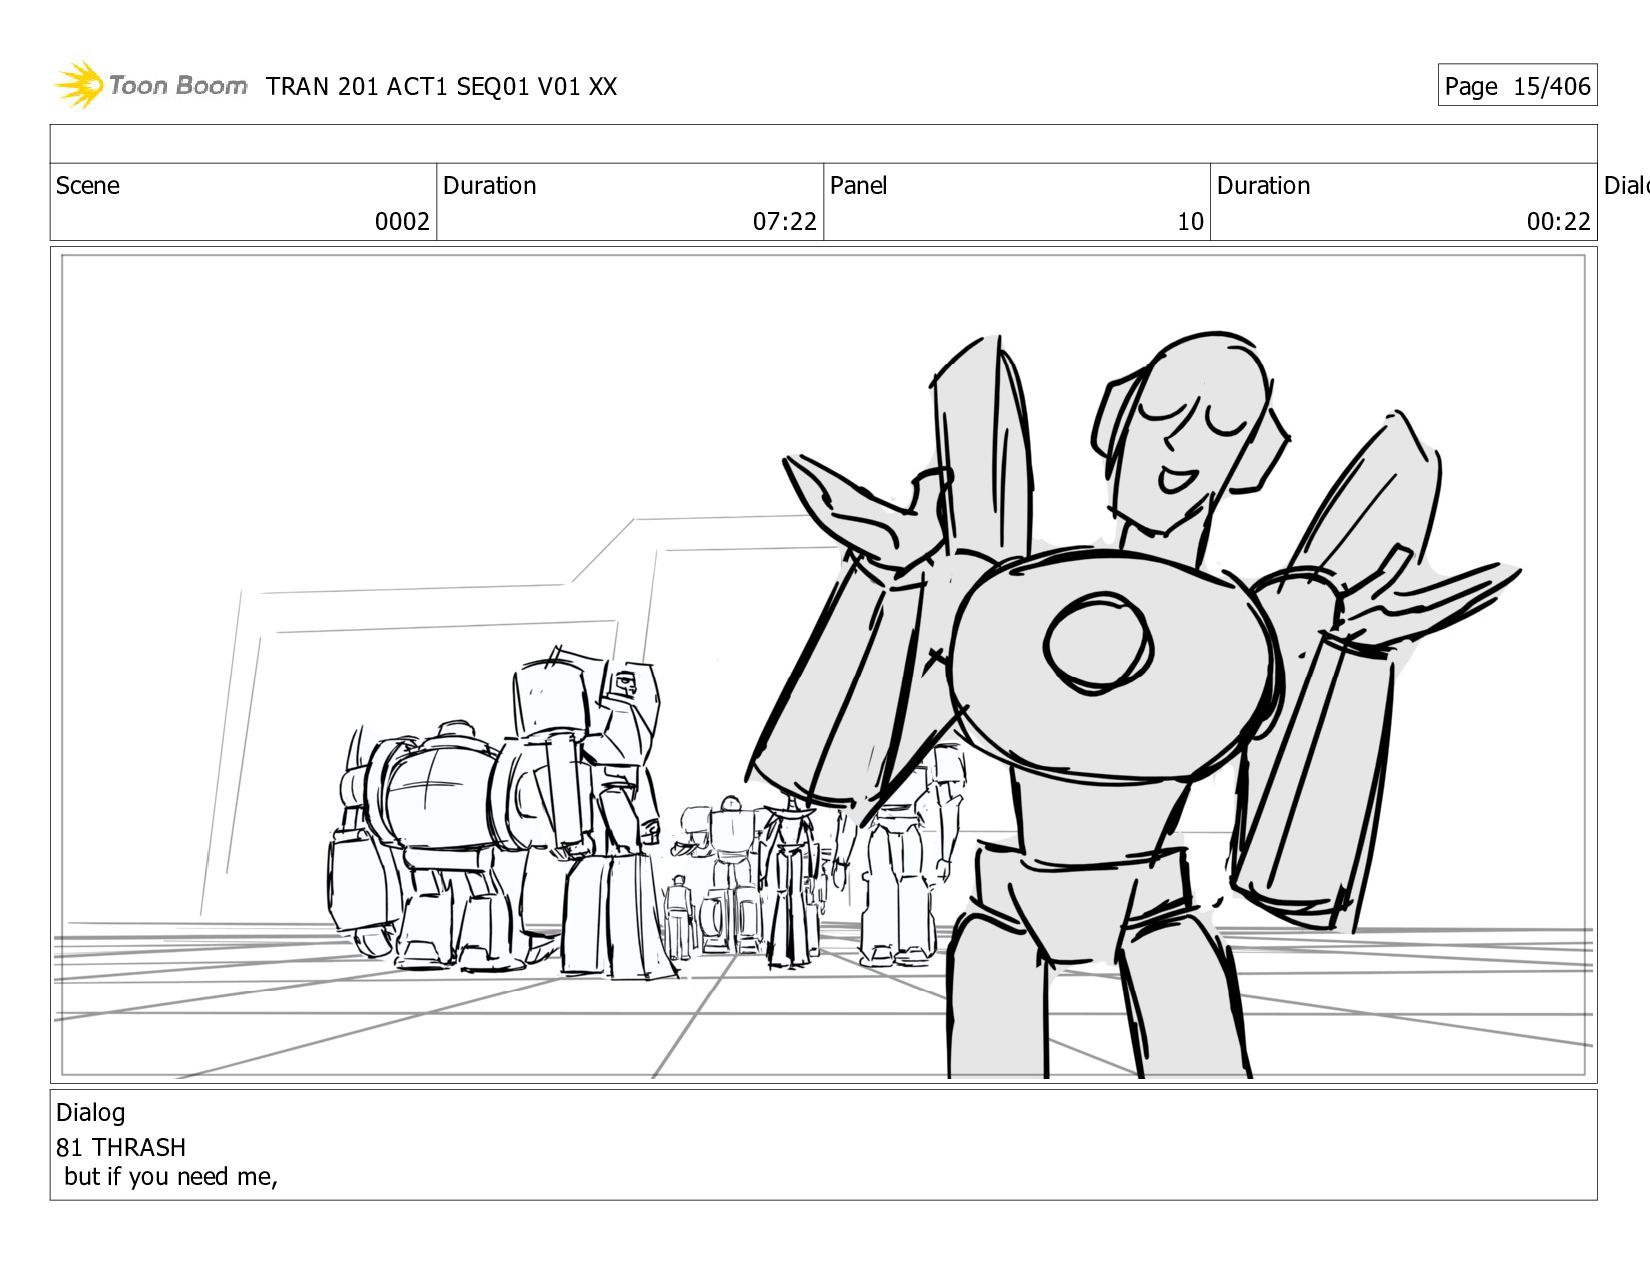Click the Duration label above "00:22"

click(1264, 186)
